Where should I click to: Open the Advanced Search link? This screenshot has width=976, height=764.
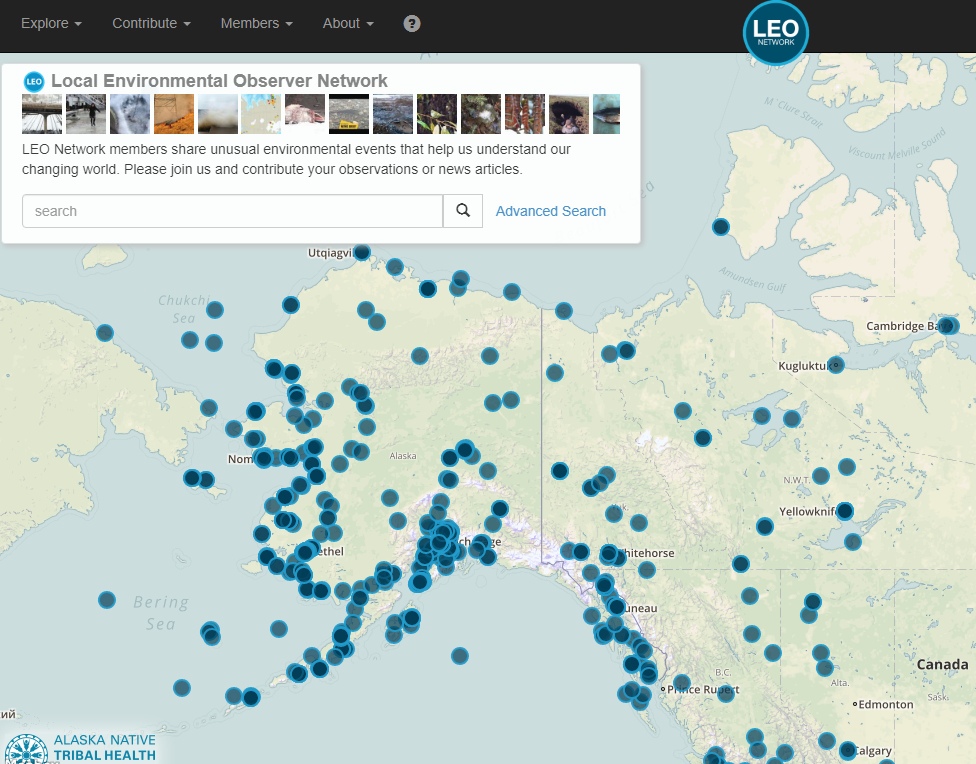[550, 211]
